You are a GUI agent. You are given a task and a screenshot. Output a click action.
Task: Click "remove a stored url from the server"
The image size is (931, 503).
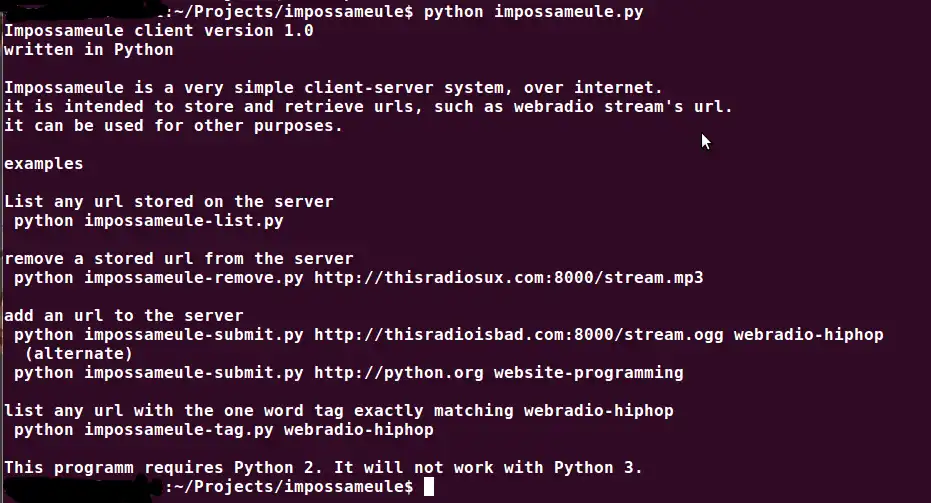(x=179, y=258)
